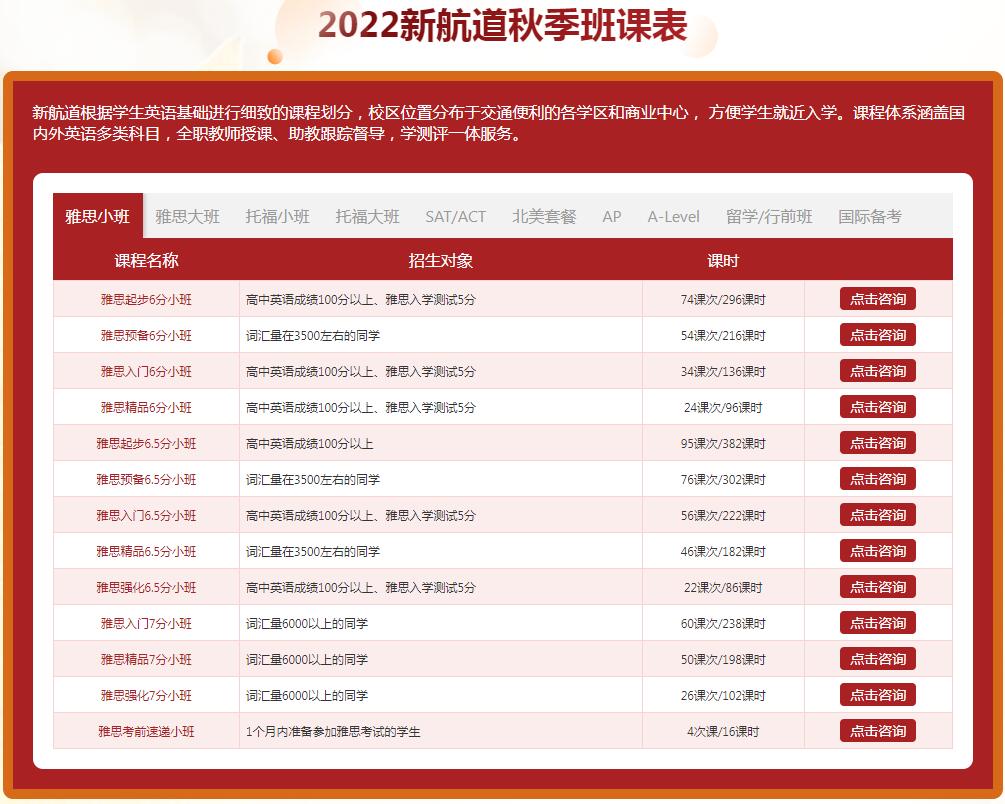Click the 课程名称 column header
Image resolution: width=1005 pixels, height=804 pixels.
click(146, 260)
